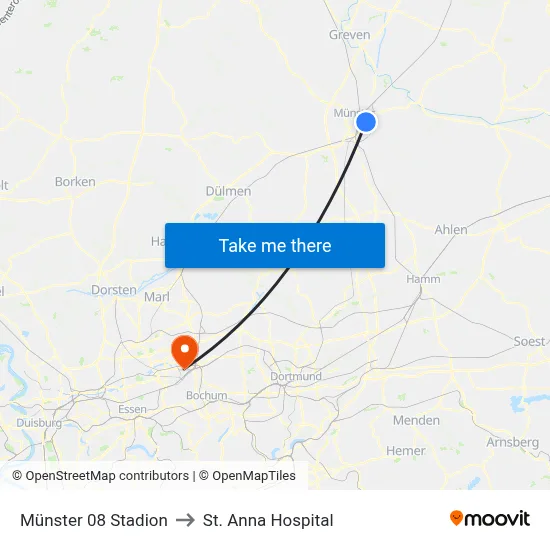
Task: Open the Moovit logo
Action: tap(490, 518)
